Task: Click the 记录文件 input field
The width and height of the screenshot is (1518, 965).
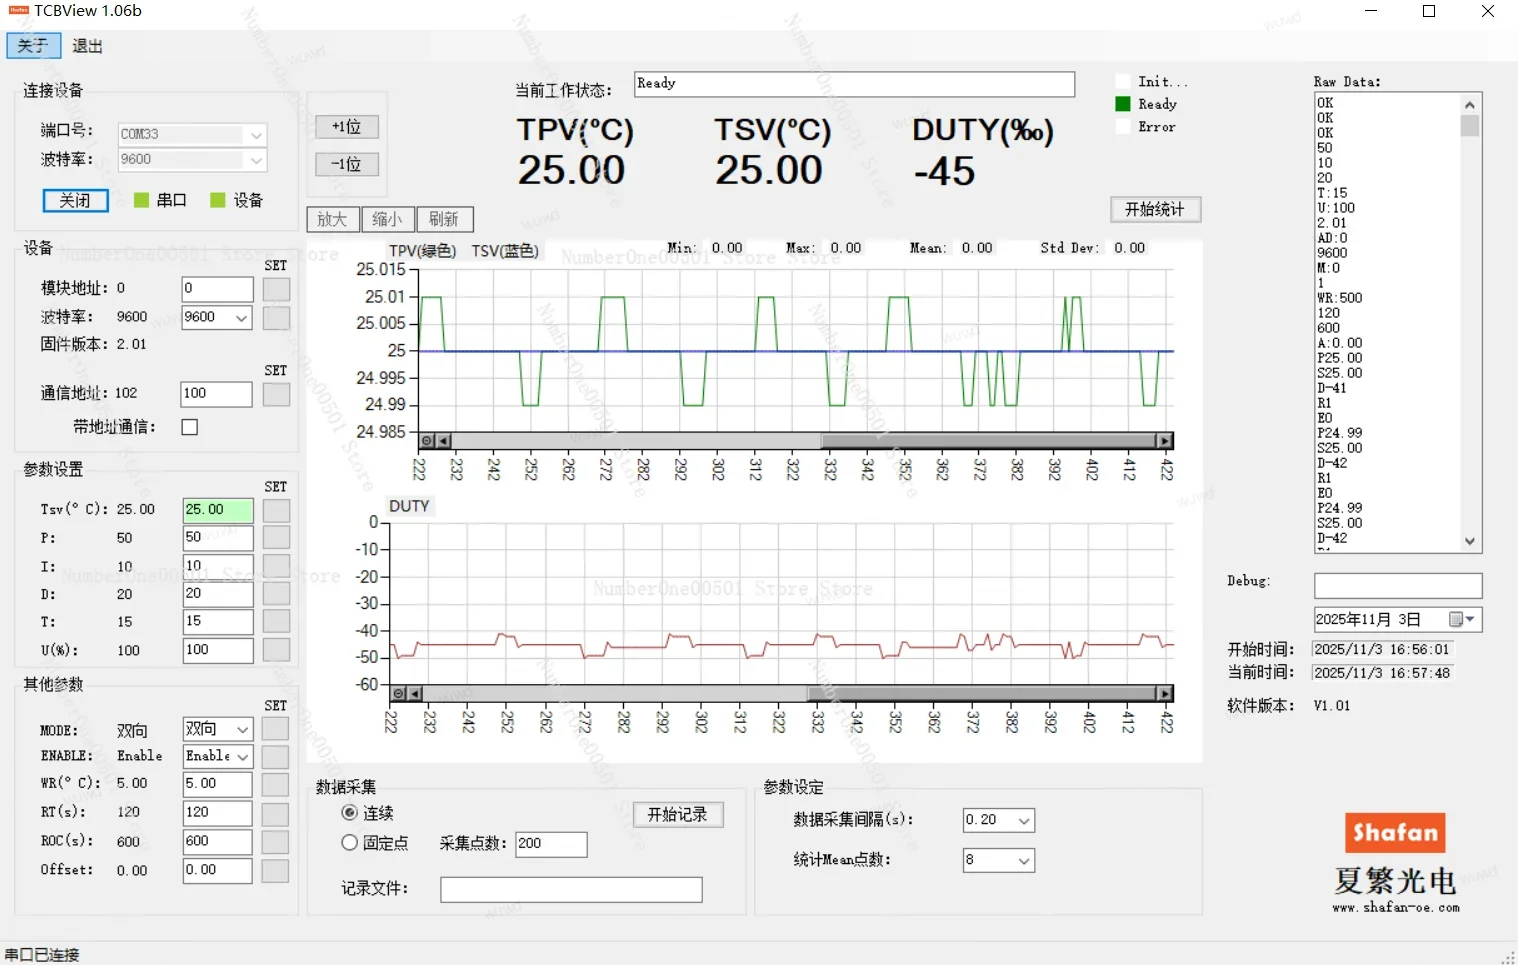Action: pos(571,889)
